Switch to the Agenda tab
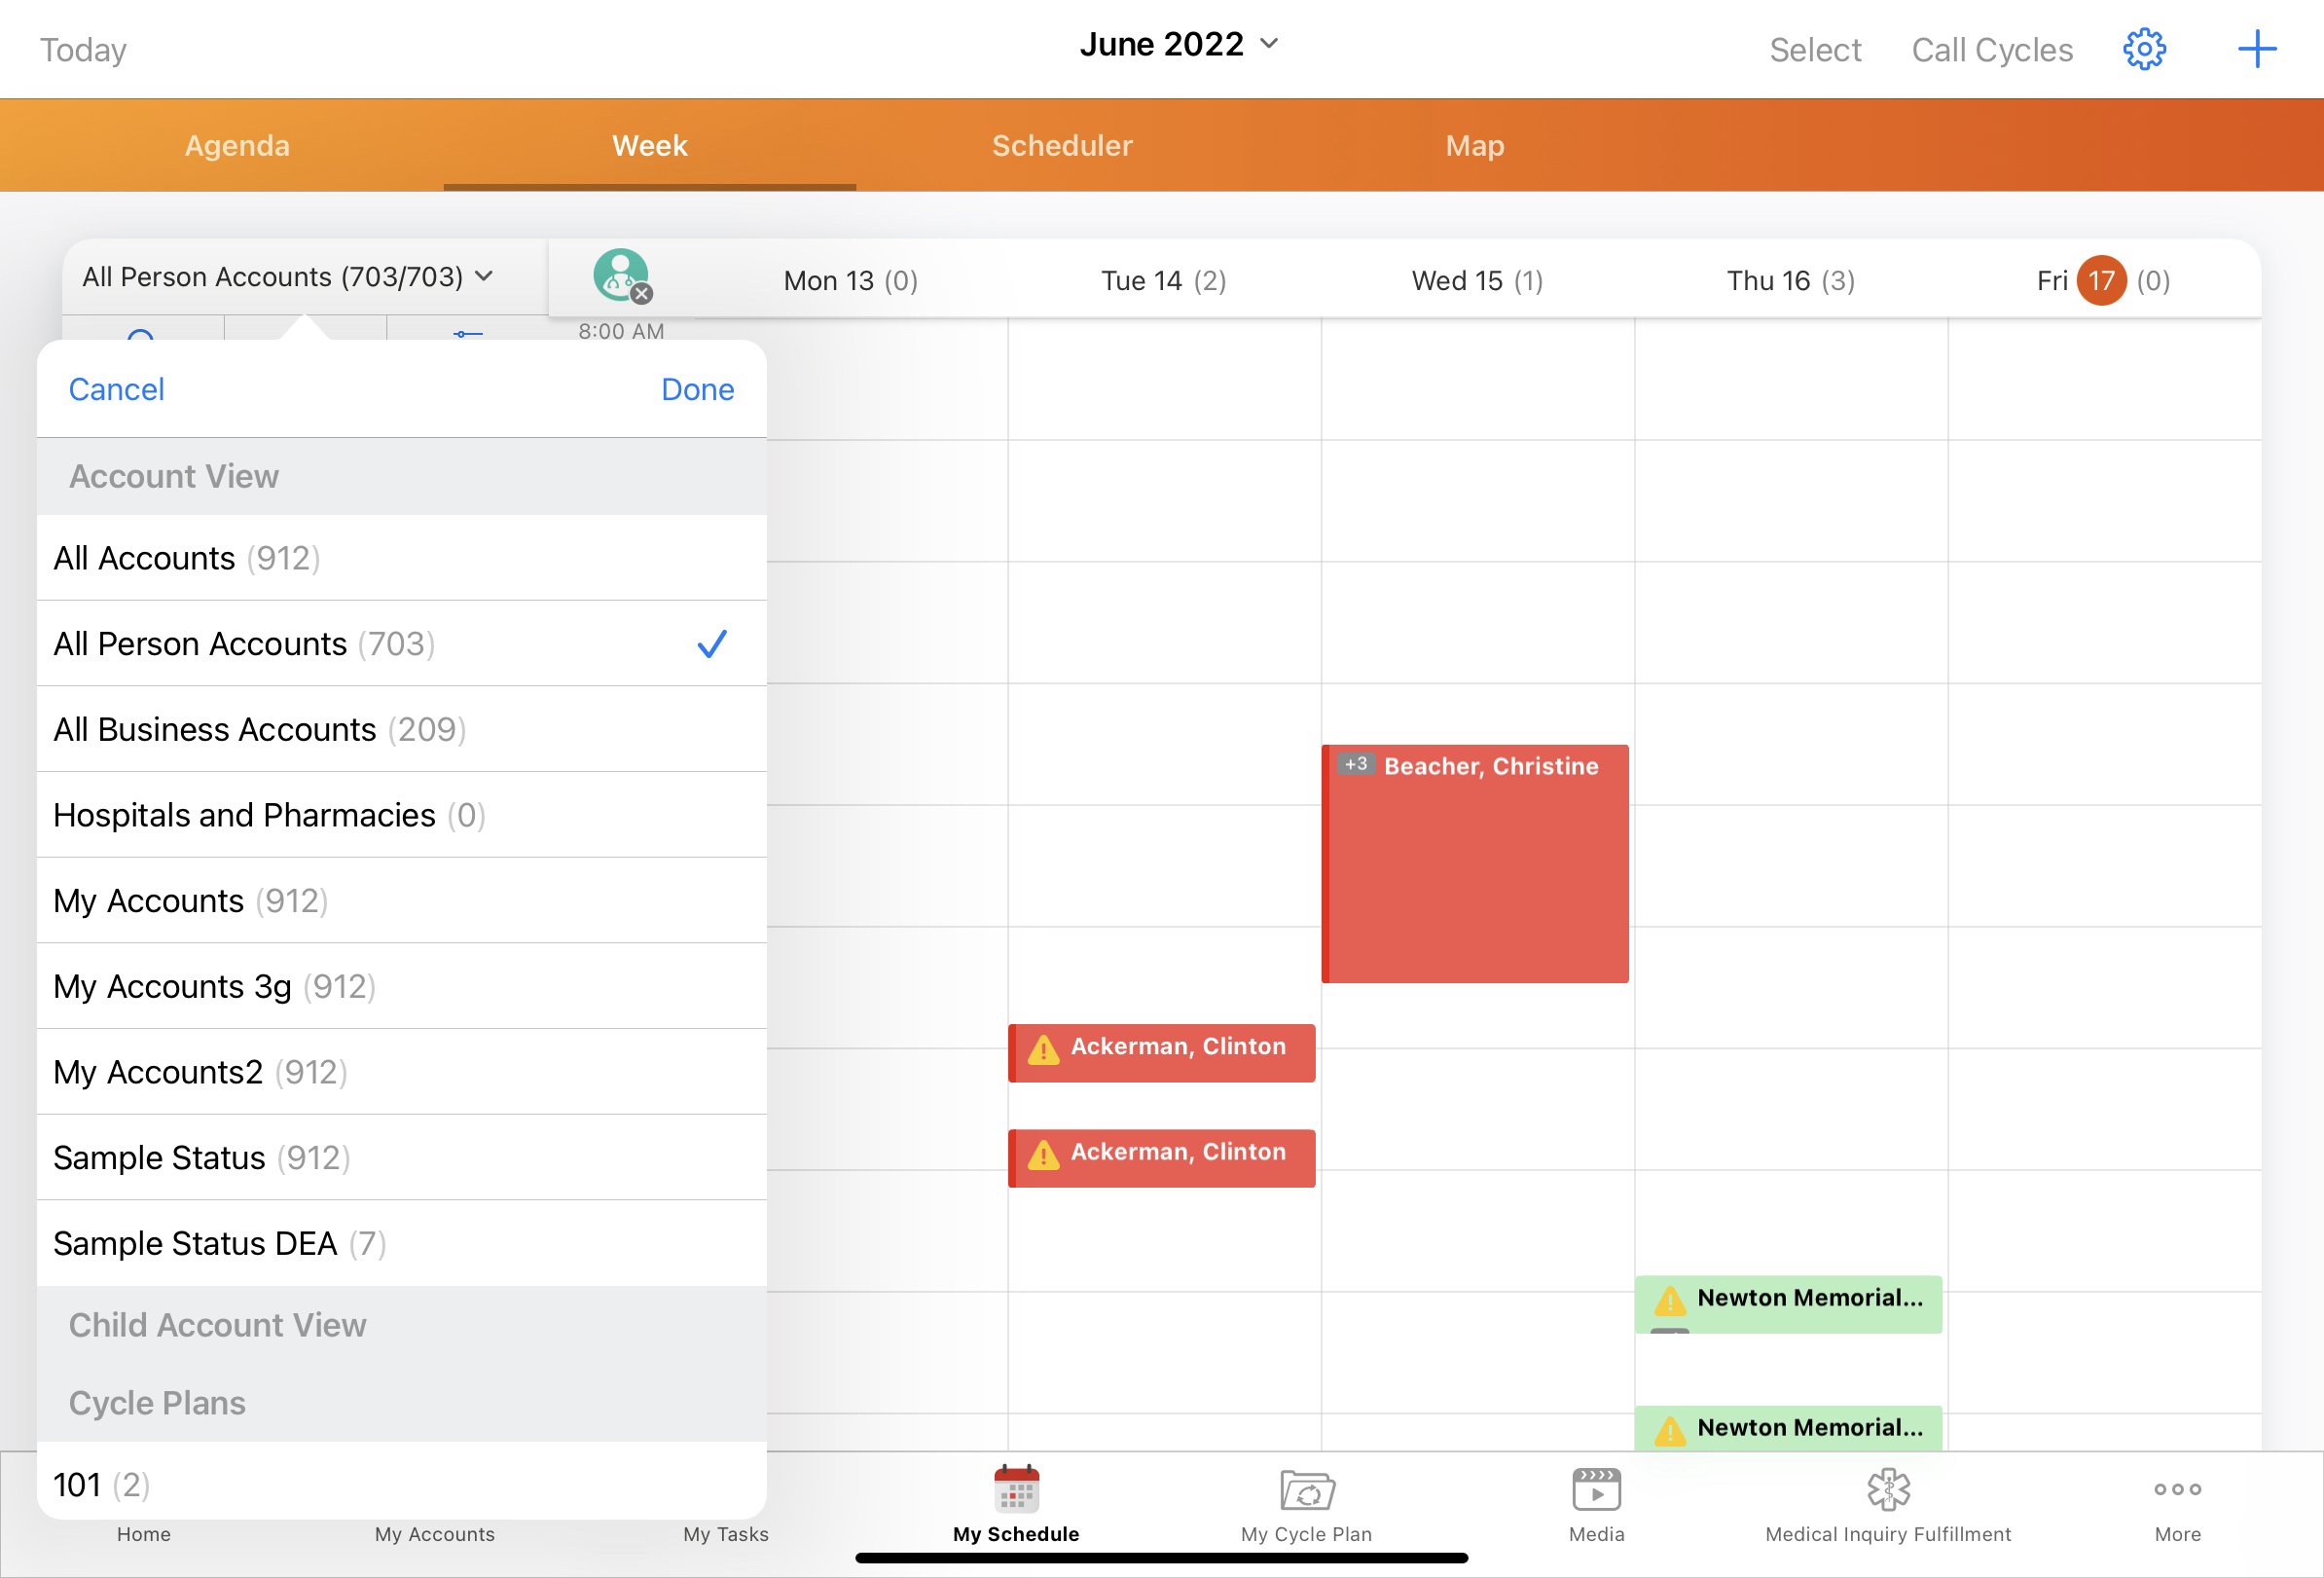Viewport: 2324px width, 1578px height. [x=237, y=146]
